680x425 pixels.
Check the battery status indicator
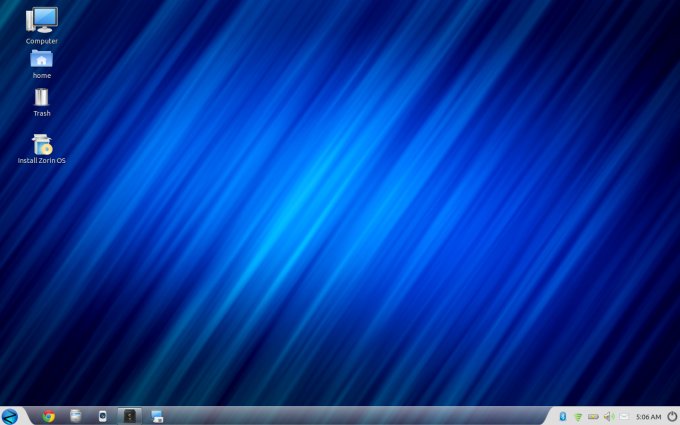tap(593, 417)
